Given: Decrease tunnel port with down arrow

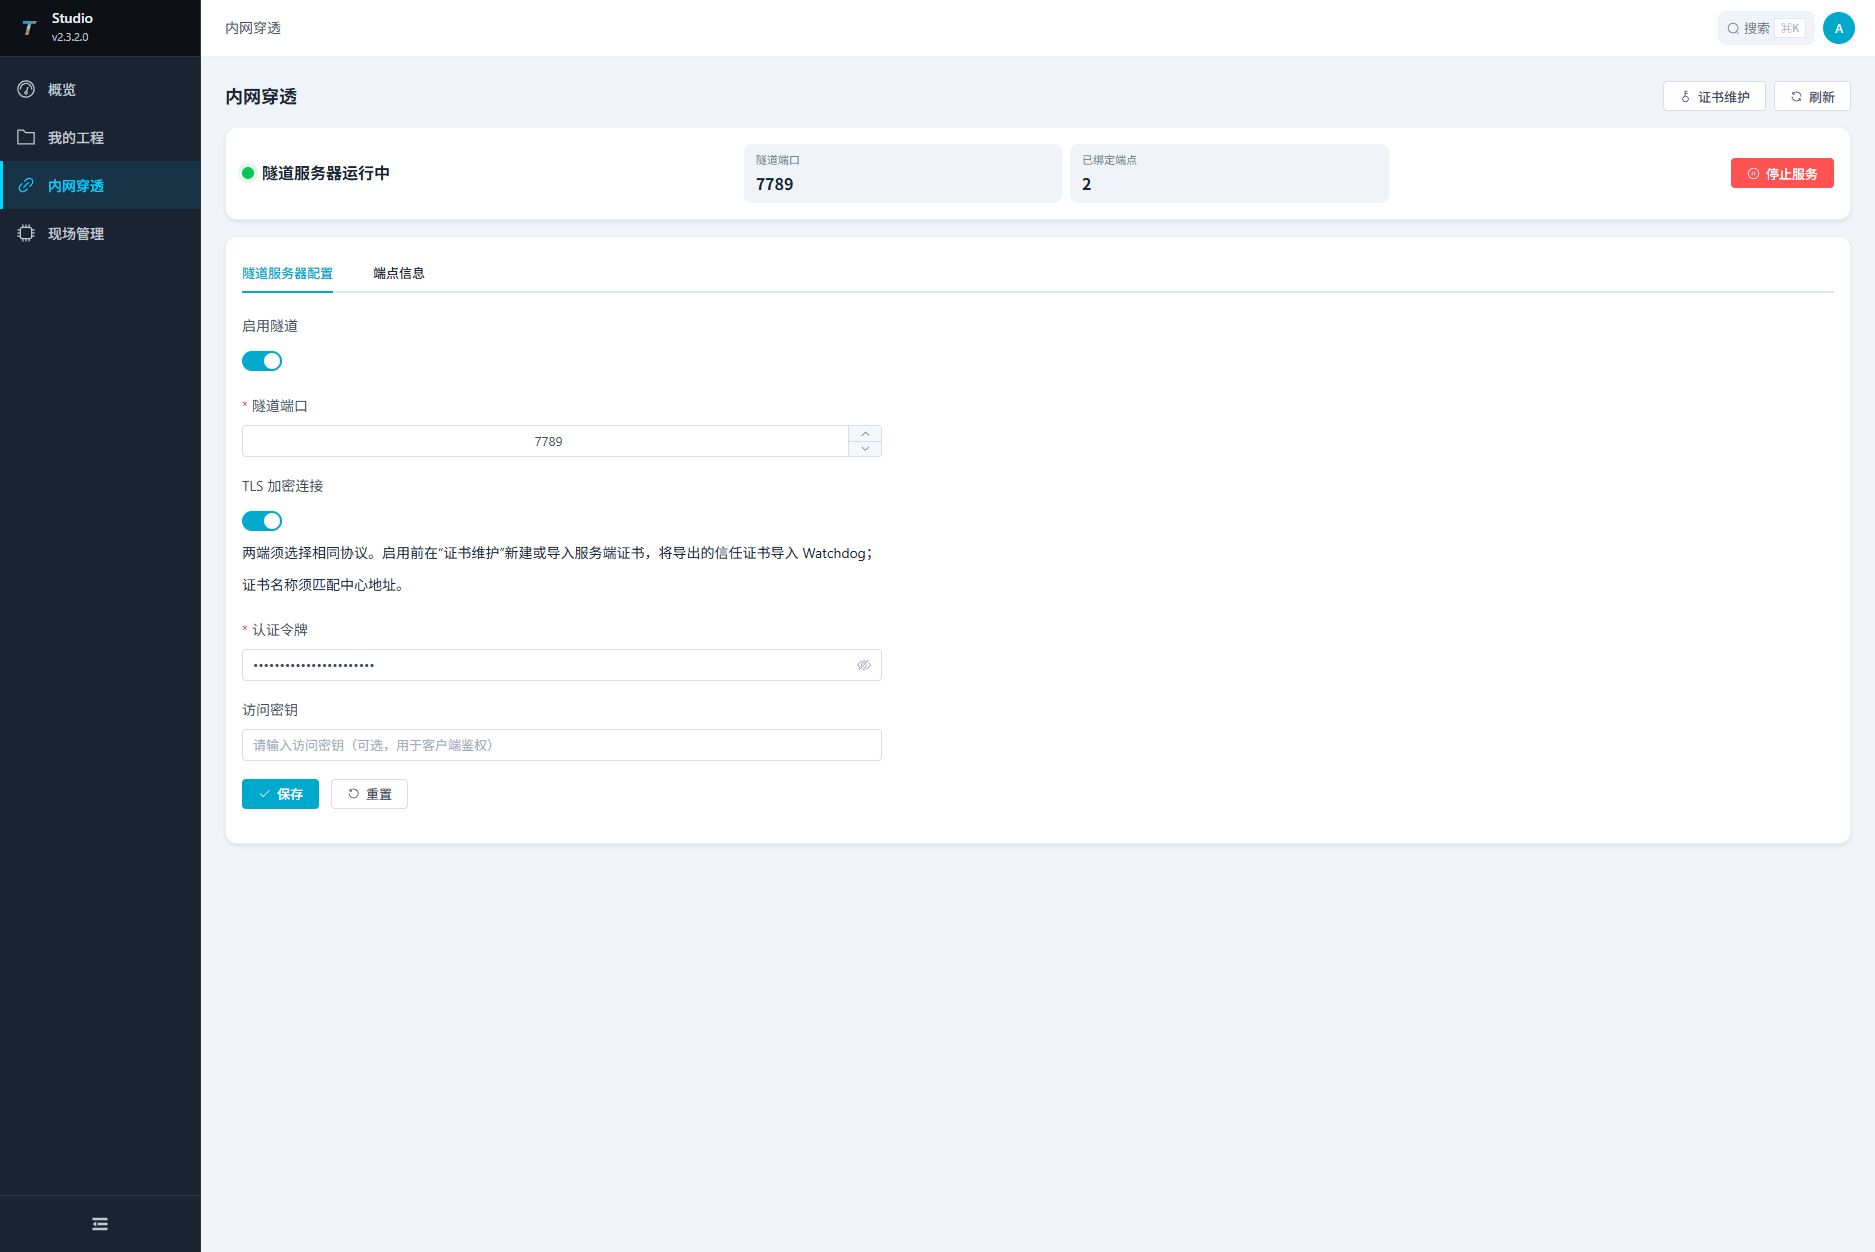Looking at the screenshot, I should pos(865,449).
